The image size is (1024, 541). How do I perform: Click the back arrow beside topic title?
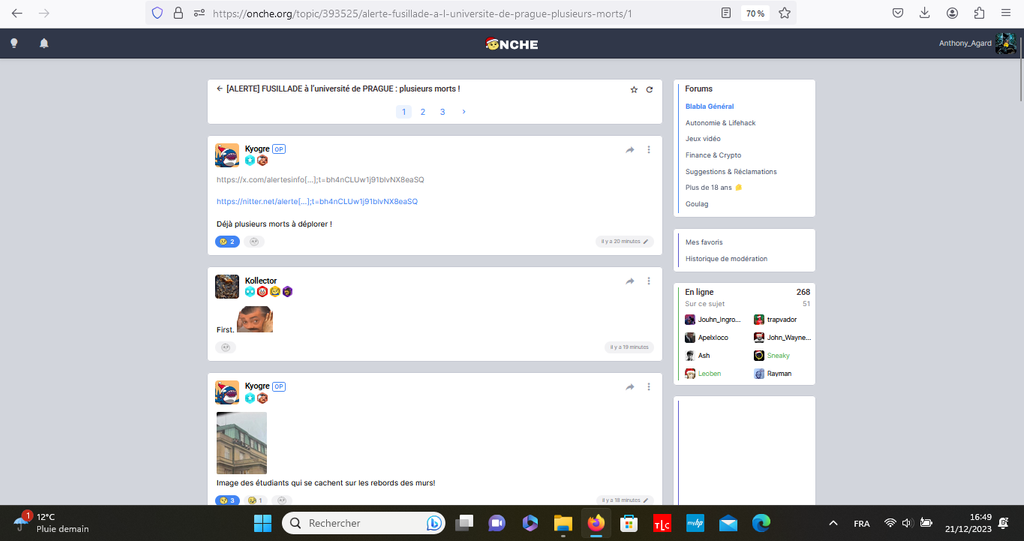coord(219,88)
